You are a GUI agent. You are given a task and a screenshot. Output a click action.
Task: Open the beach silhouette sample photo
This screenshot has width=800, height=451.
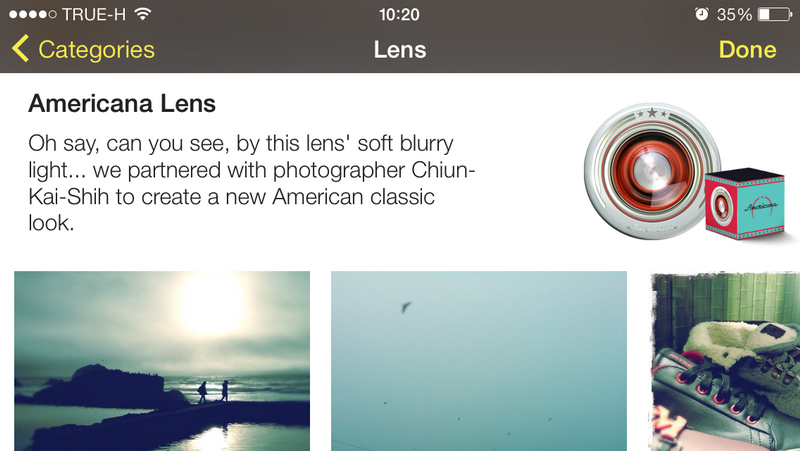pyautogui.click(x=162, y=361)
